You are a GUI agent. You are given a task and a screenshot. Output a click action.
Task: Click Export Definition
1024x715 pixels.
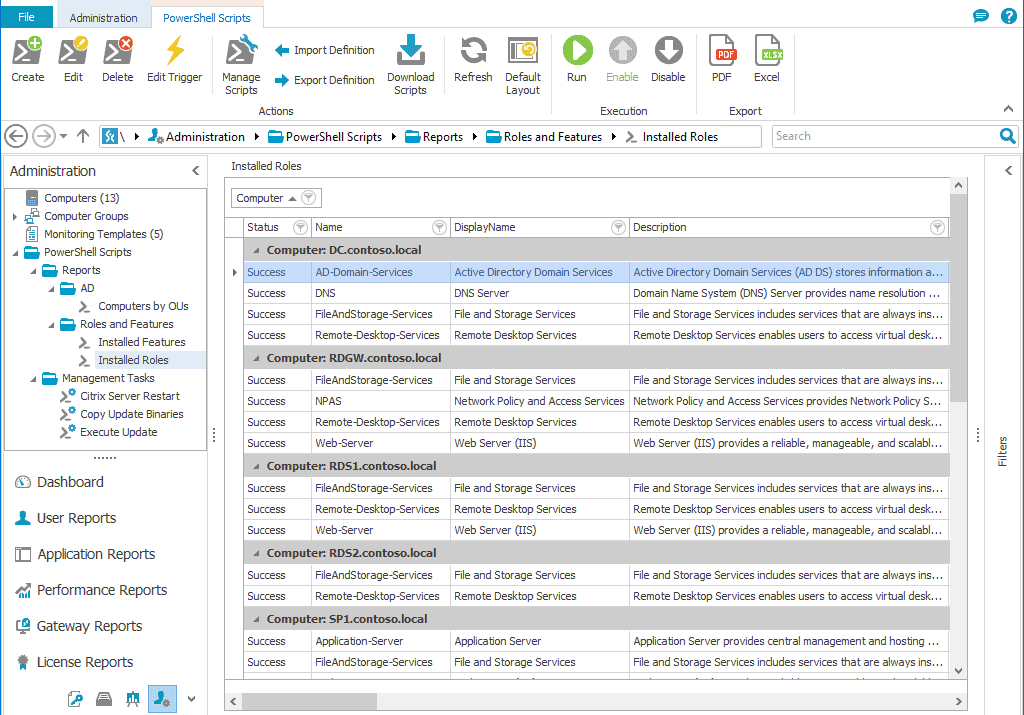[325, 80]
